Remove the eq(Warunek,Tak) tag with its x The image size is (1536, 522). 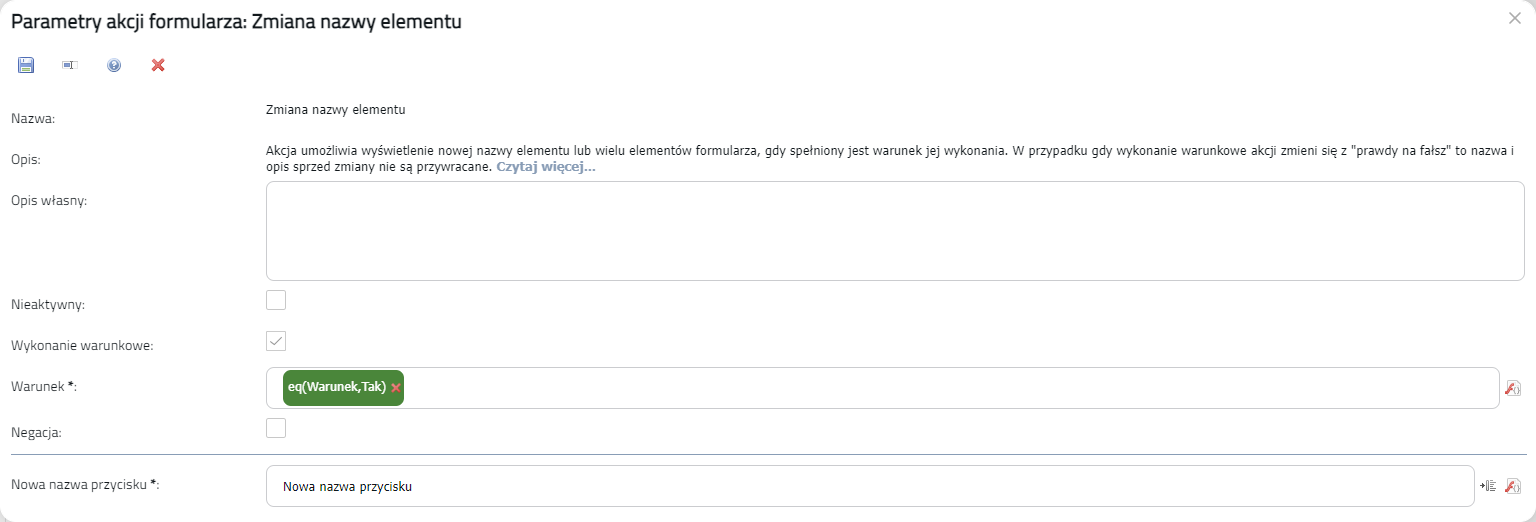[396, 388]
